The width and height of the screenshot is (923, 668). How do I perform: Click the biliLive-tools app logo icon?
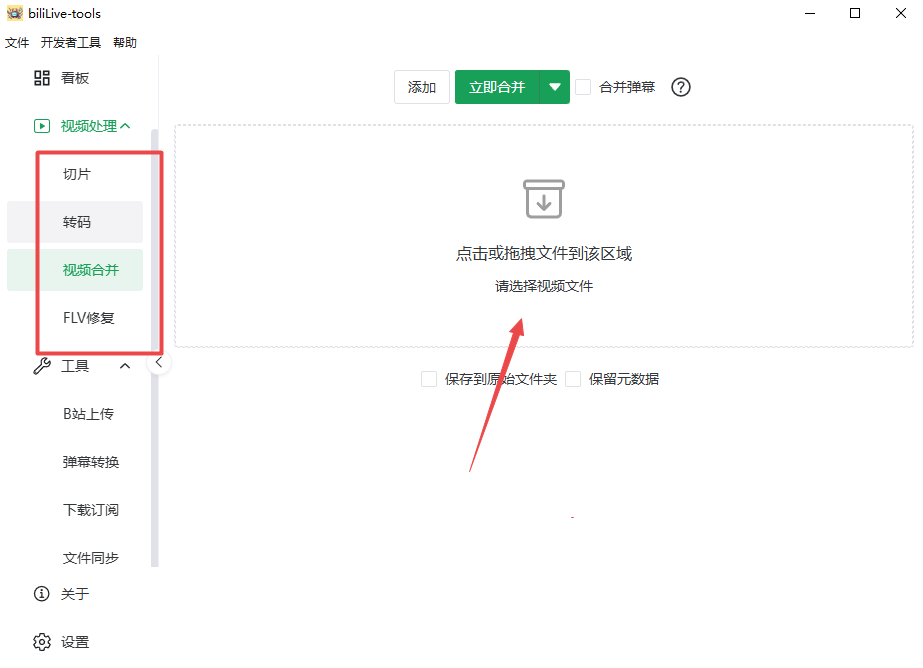[x=15, y=13]
